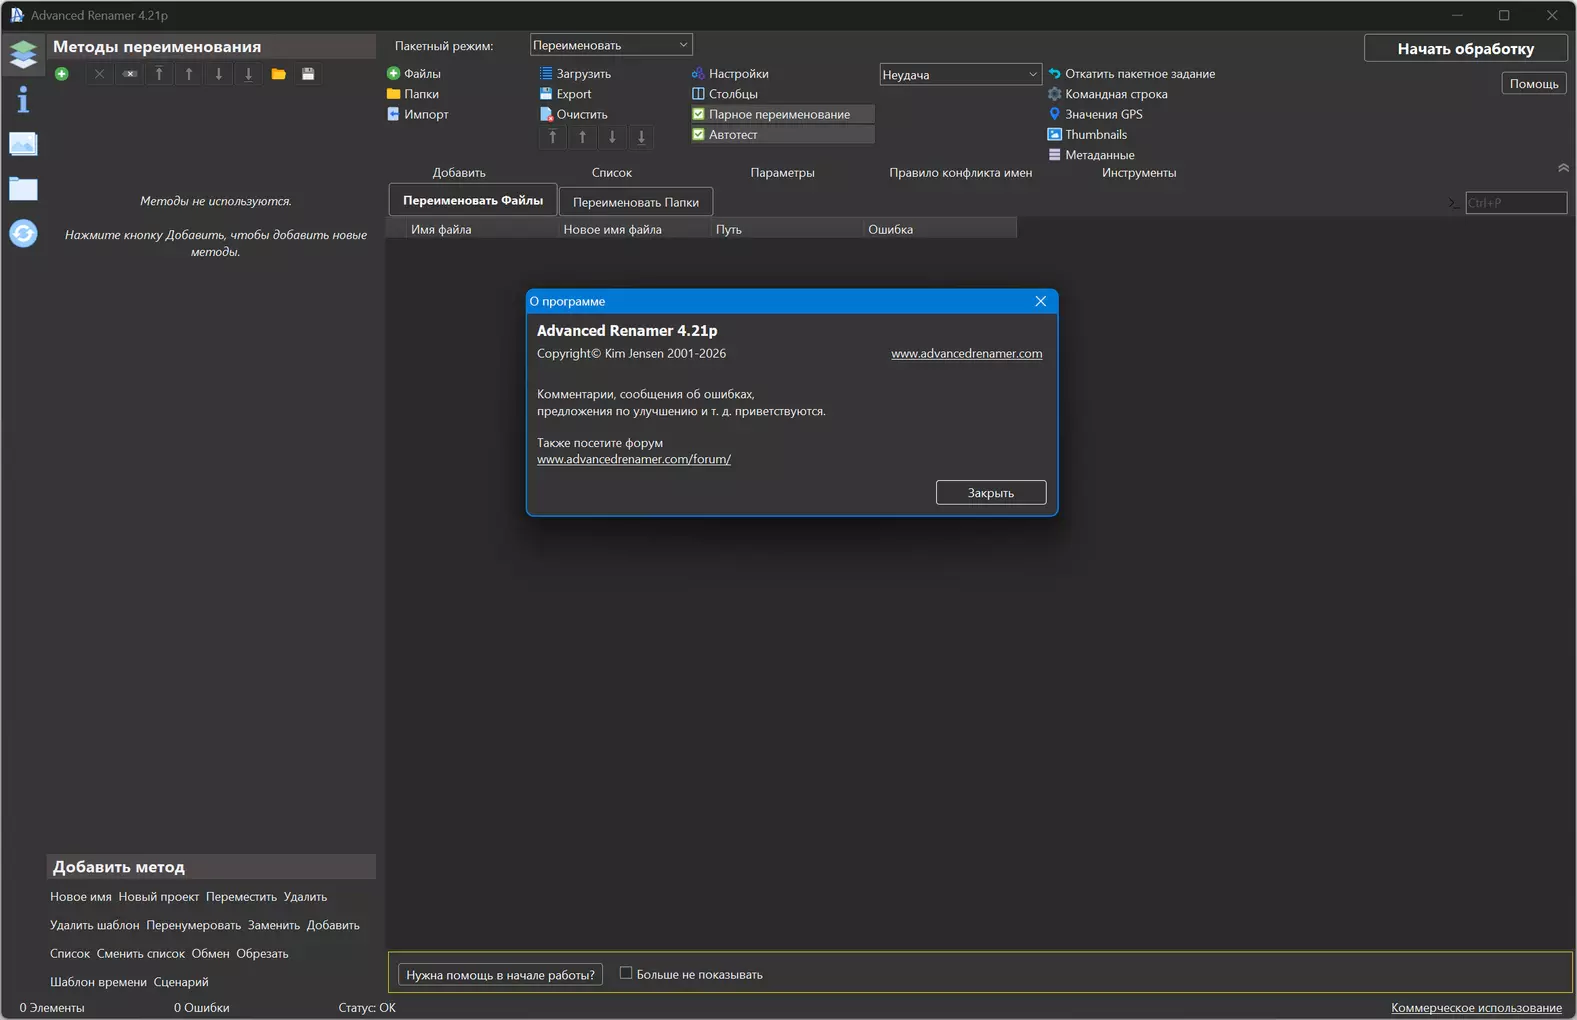The image size is (1577, 1020).
Task: Click the Ctrl+P search field
Action: pos(1516,203)
